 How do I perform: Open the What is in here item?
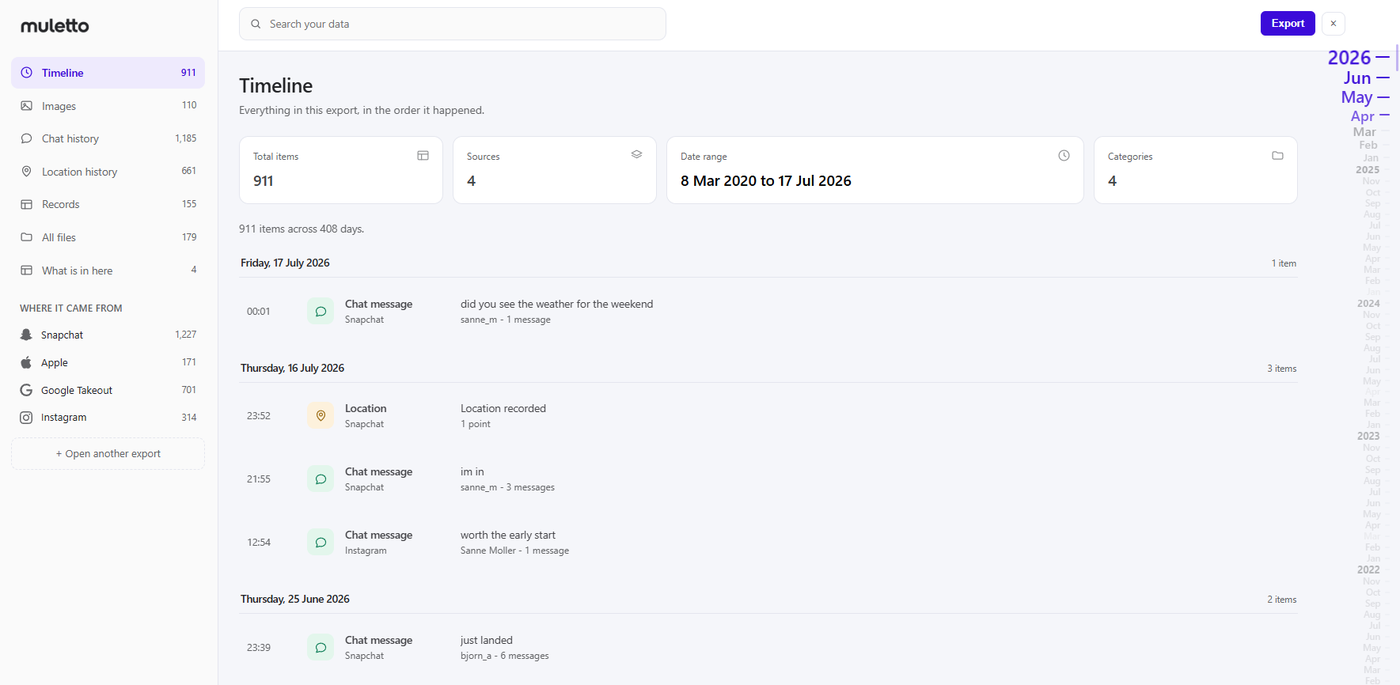(108, 270)
